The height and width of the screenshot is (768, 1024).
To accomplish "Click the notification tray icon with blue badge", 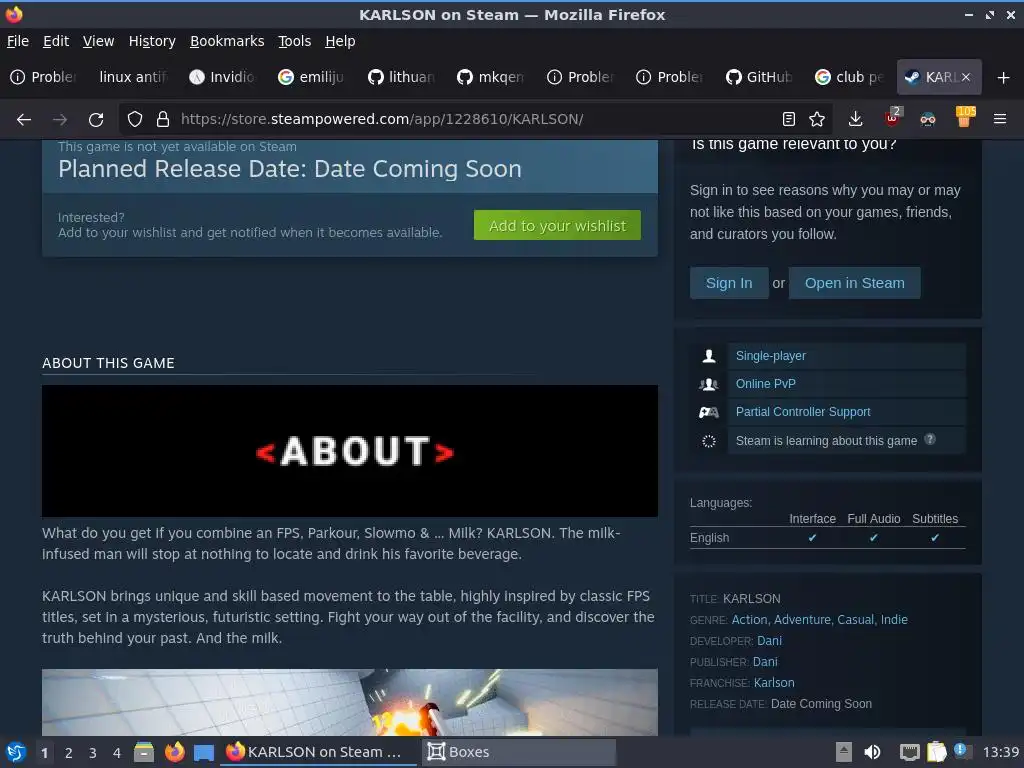I will point(962,751).
